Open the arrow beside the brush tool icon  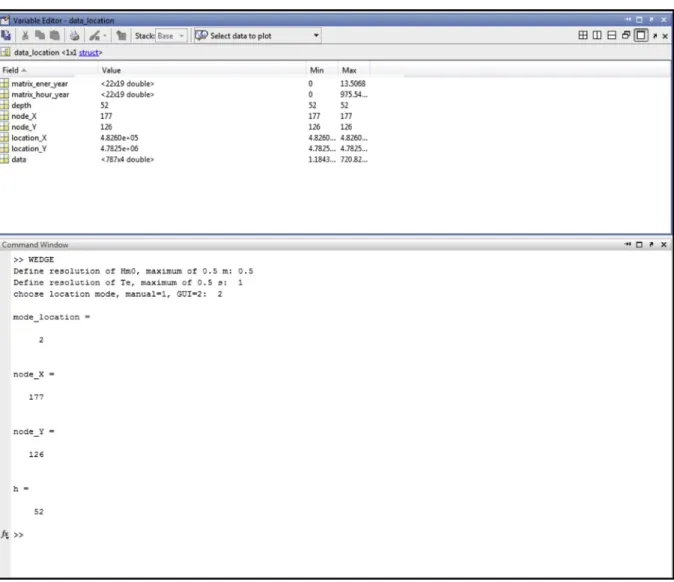(x=104, y=36)
